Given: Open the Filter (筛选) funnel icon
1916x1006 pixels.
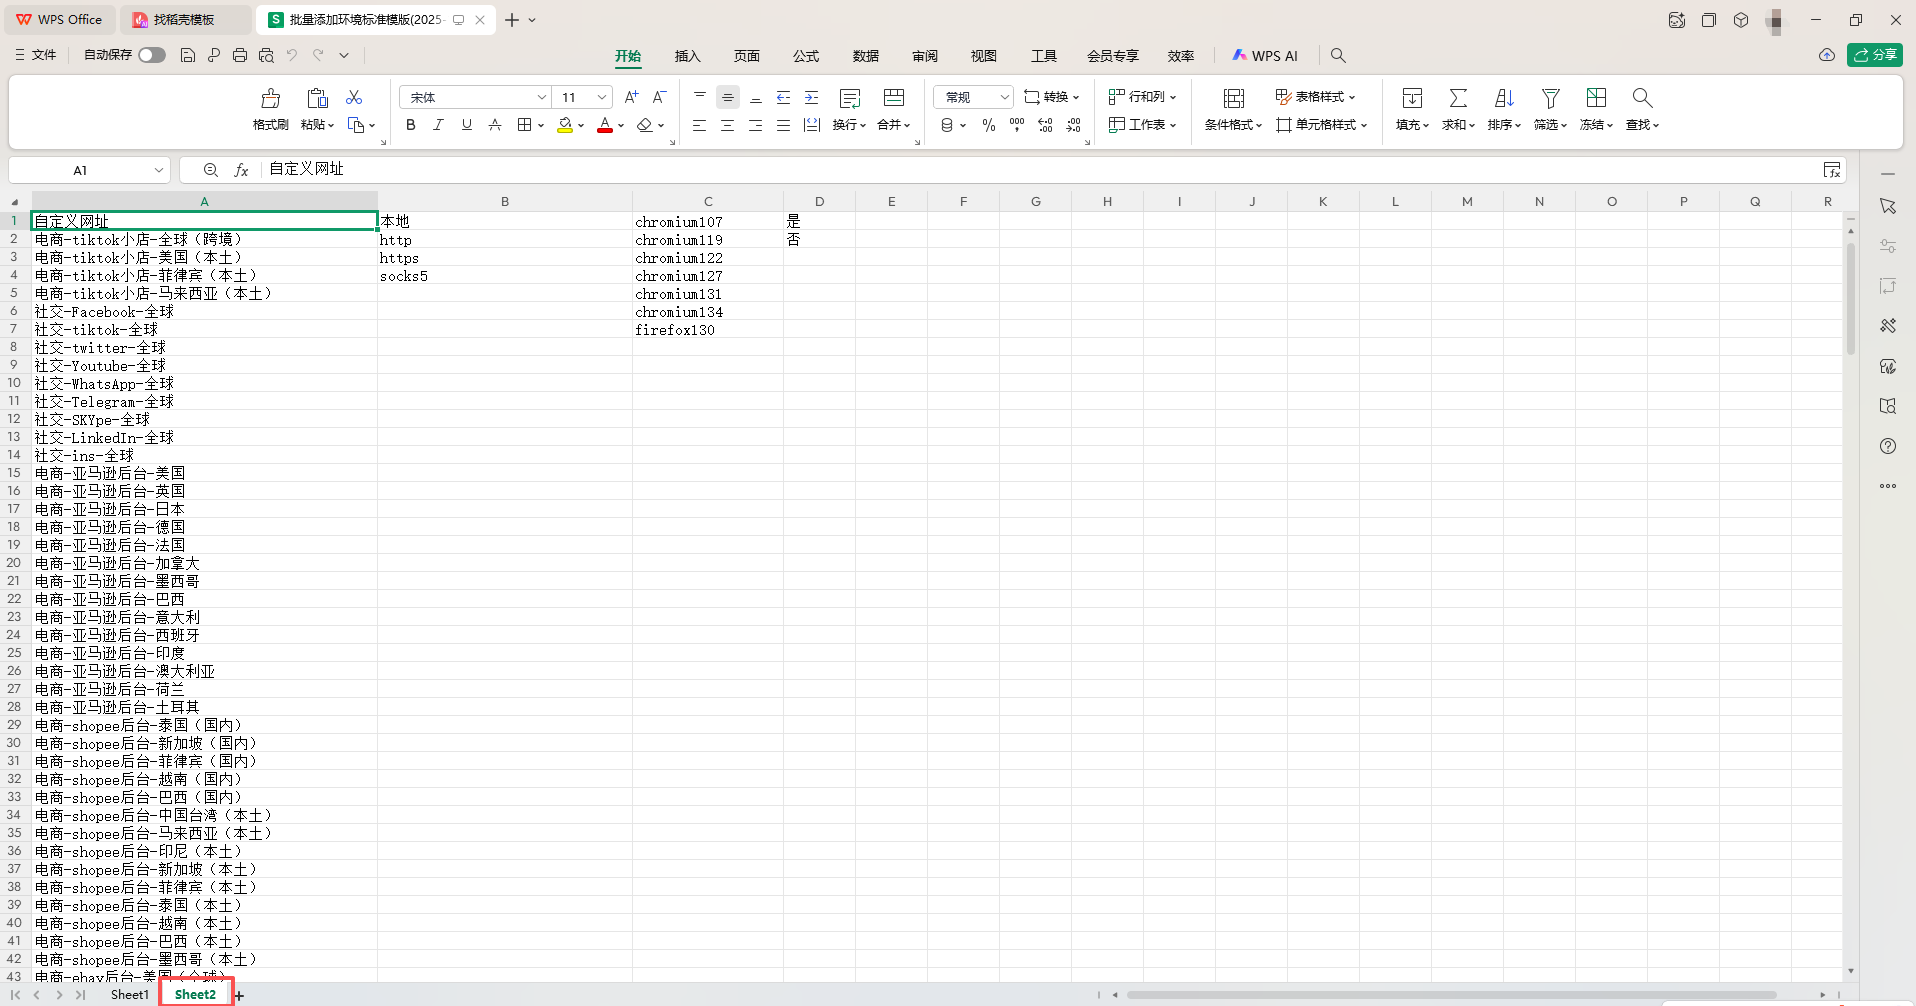Looking at the screenshot, I should 1550,98.
